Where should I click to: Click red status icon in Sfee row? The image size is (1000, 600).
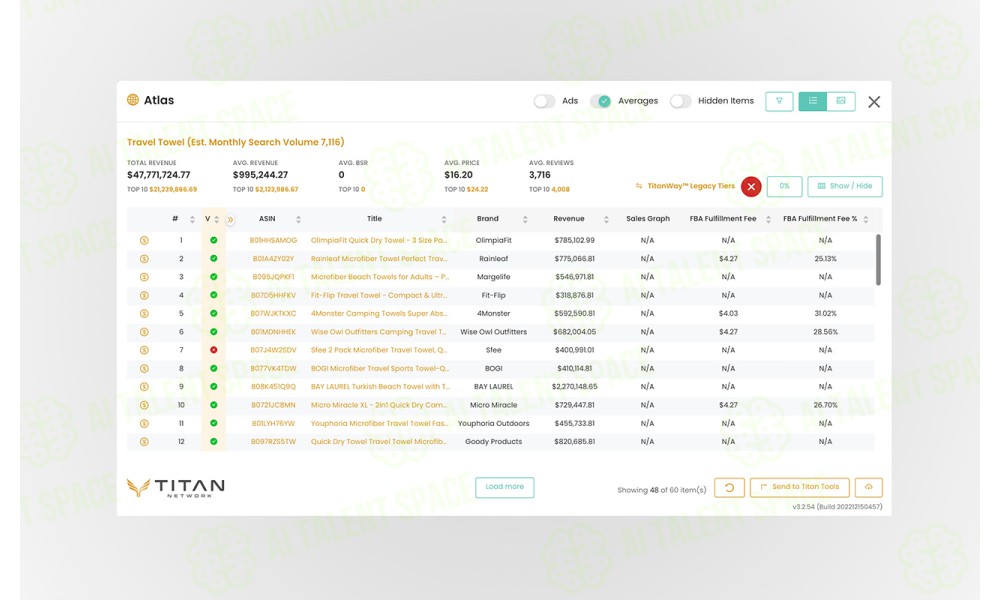click(x=214, y=350)
